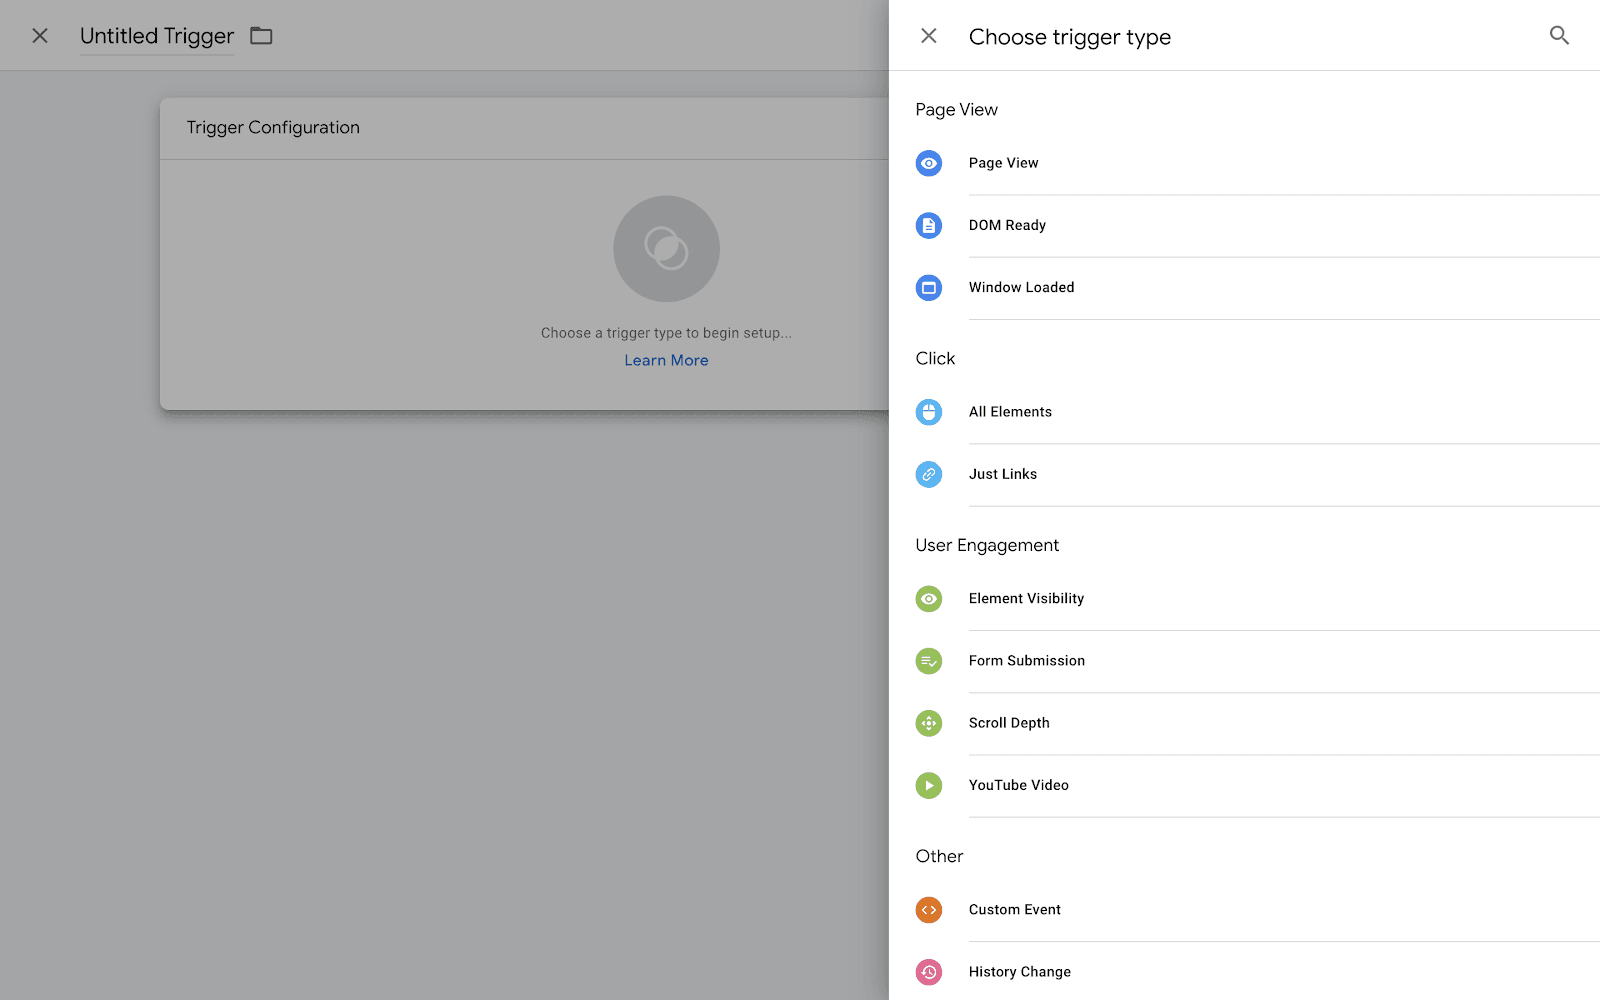Select the Scroll Depth icon
The height and width of the screenshot is (1000, 1600).
click(x=928, y=723)
